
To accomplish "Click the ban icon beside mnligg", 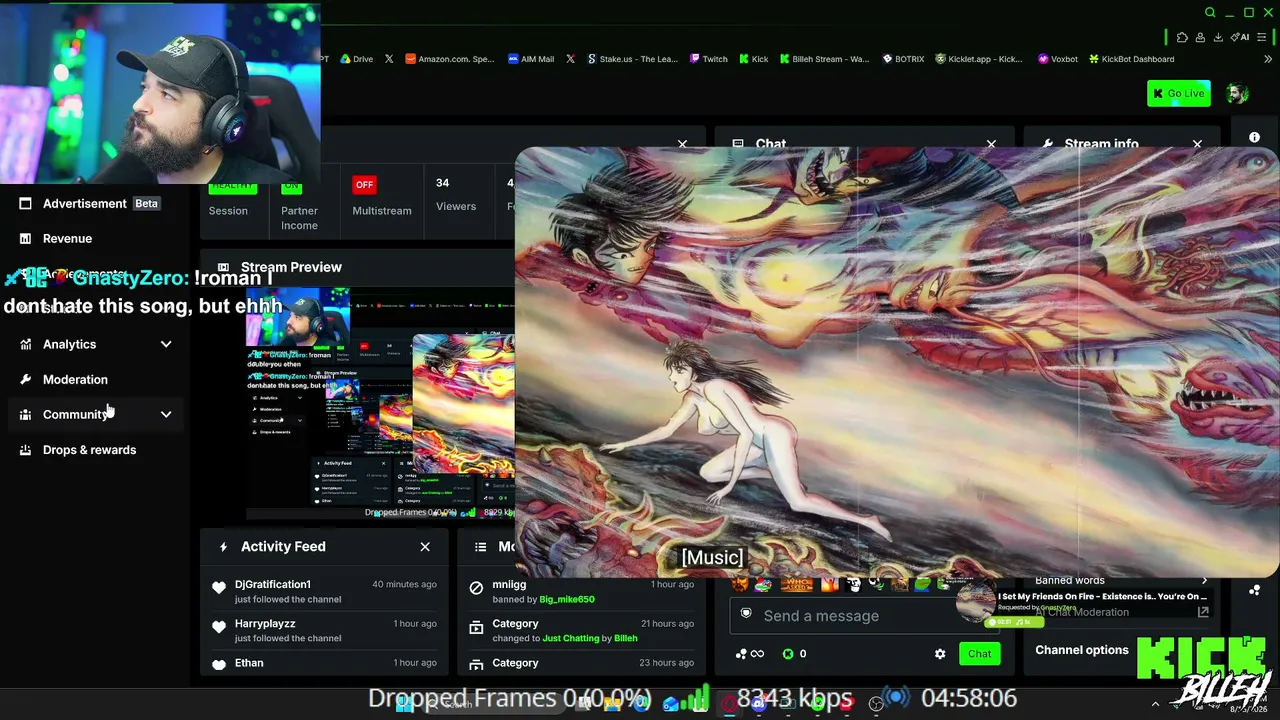I will click(x=476, y=588).
